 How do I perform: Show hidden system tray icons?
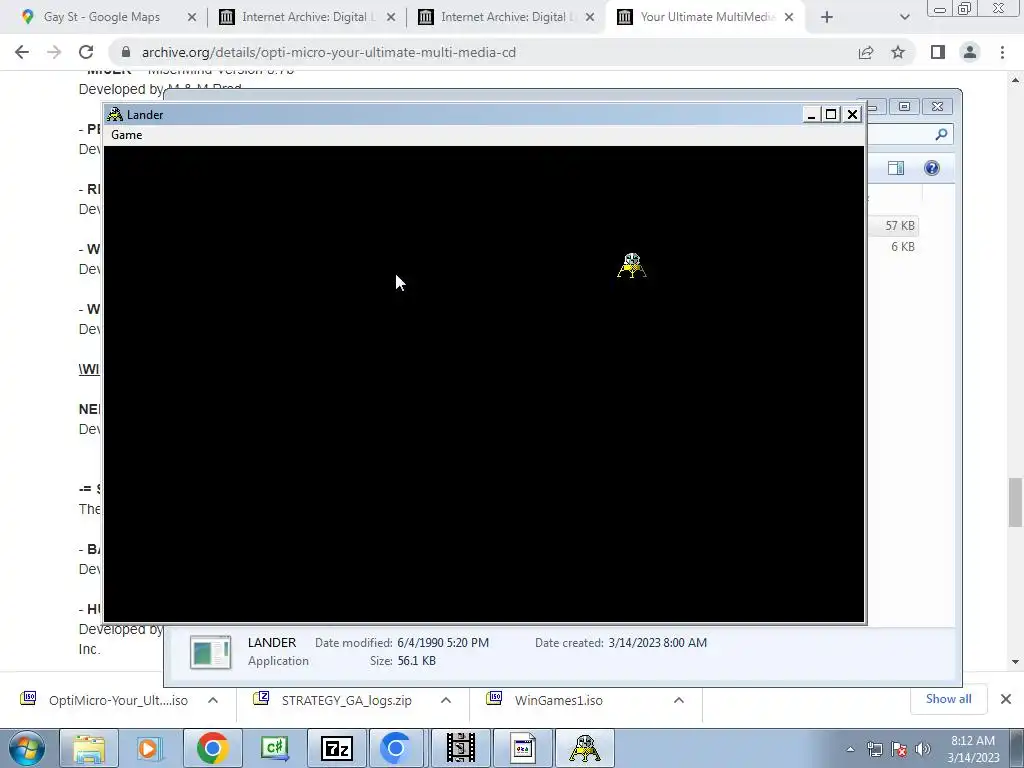[x=850, y=749]
